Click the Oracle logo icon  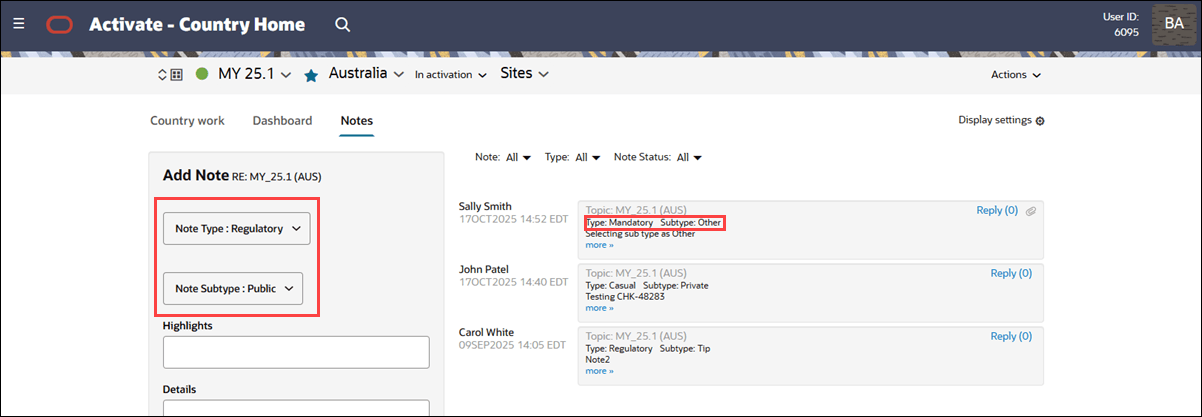tap(59, 24)
